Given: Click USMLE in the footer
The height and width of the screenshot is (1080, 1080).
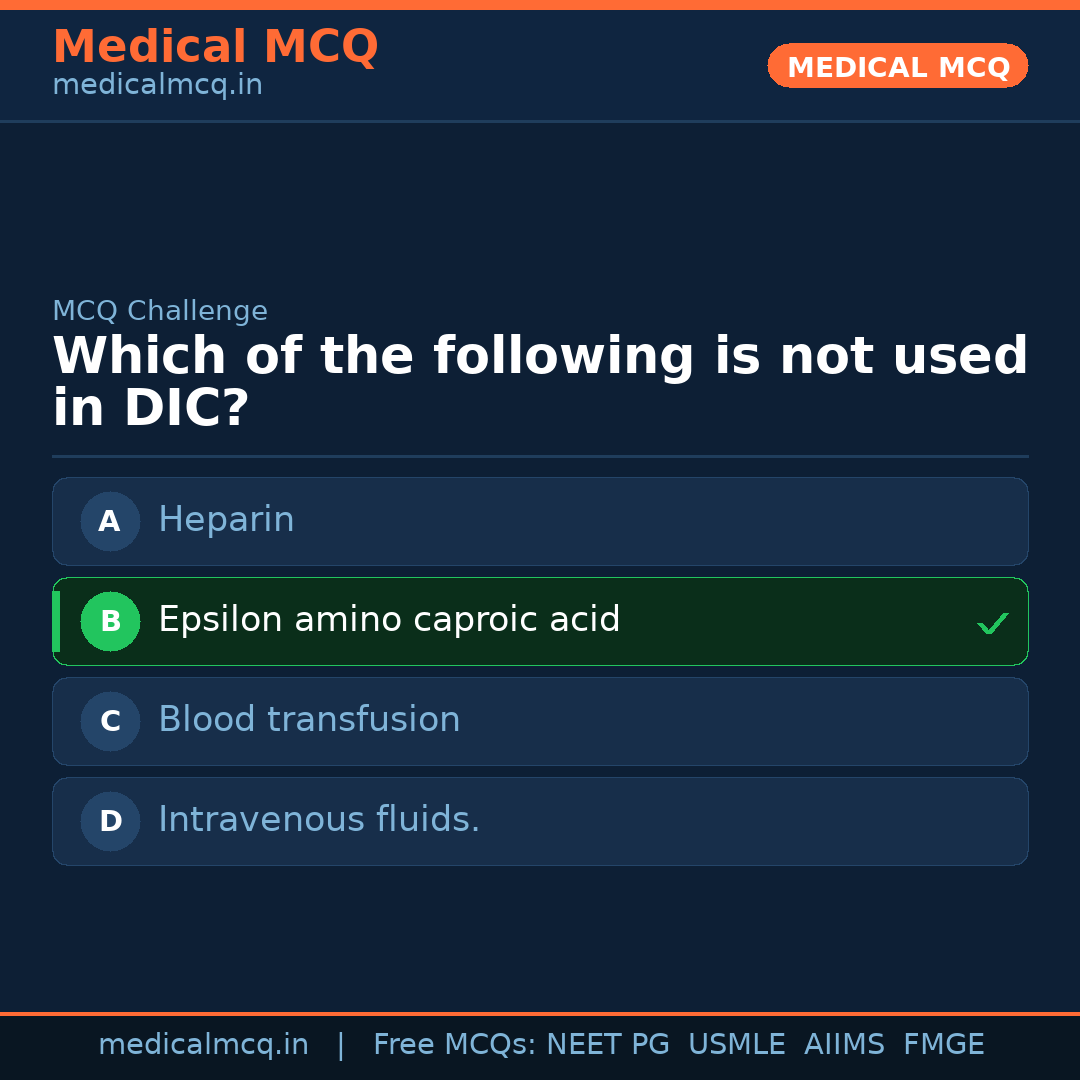Looking at the screenshot, I should point(736,1045).
